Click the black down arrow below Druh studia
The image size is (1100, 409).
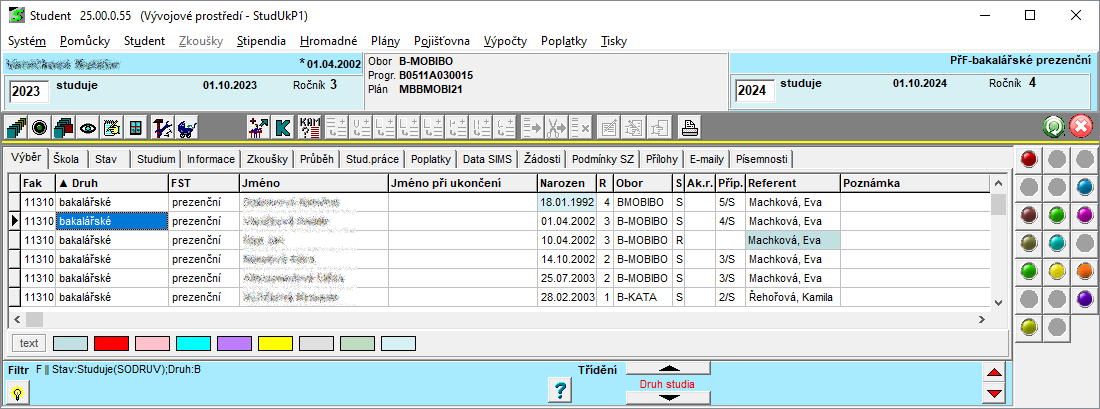click(x=668, y=398)
